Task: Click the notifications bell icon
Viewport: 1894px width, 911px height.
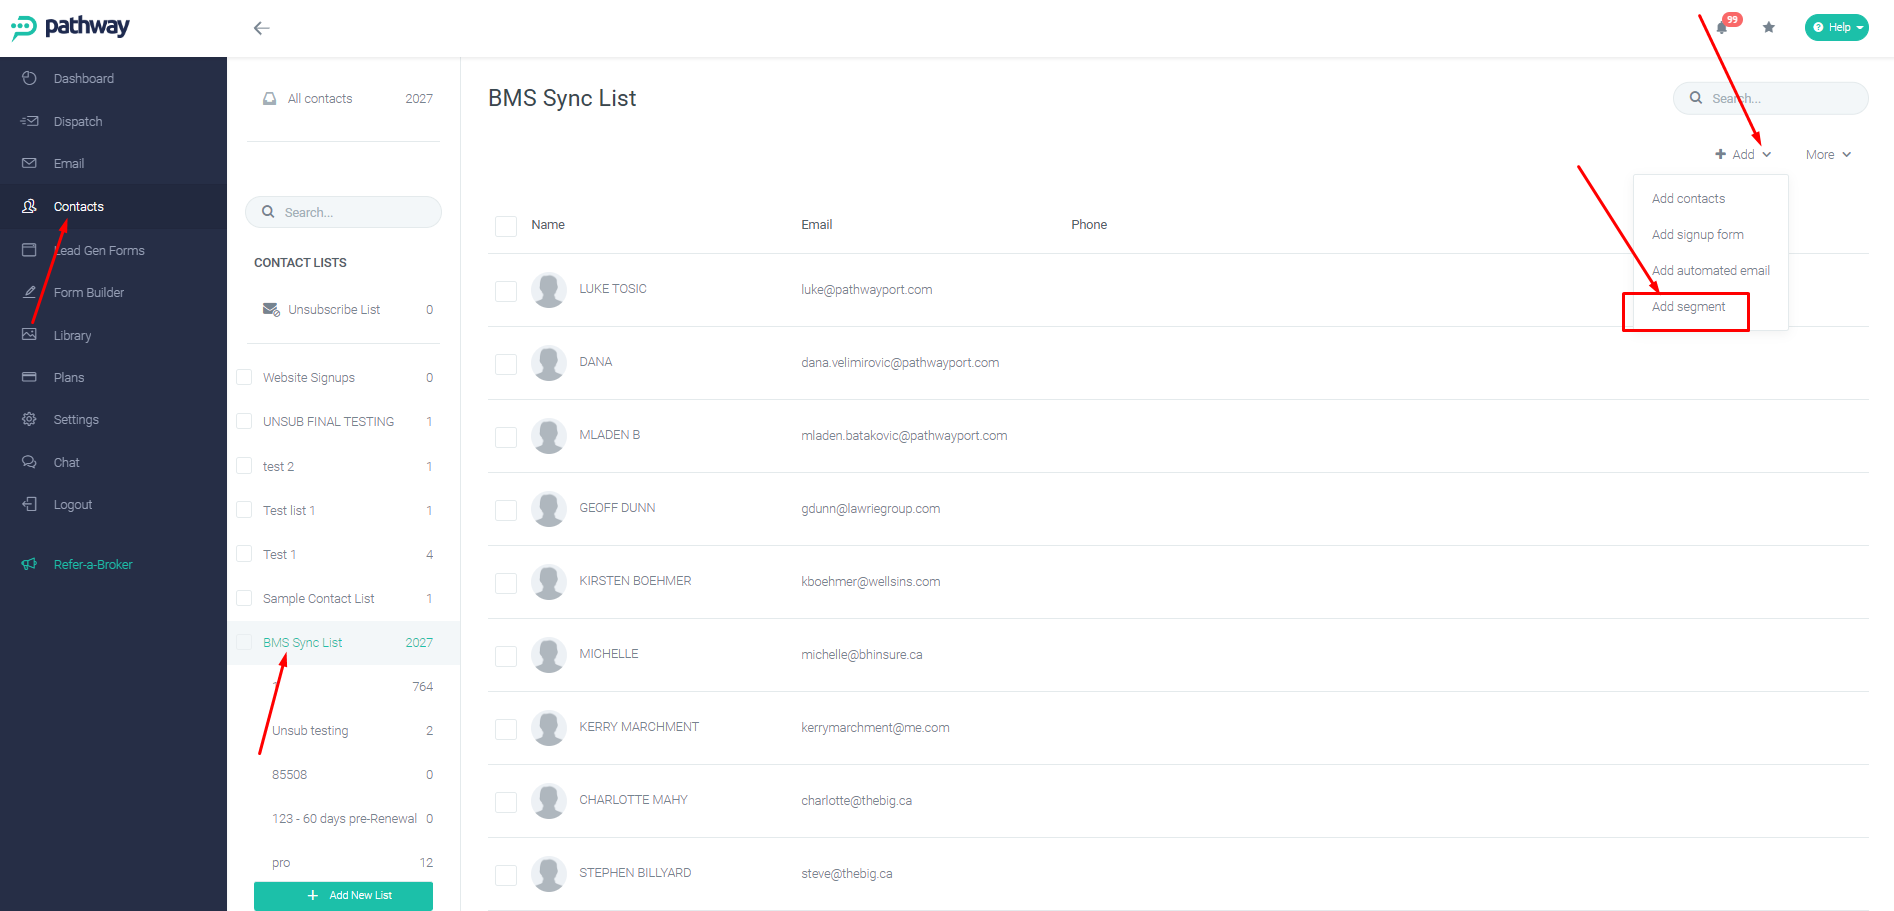Action: click(1721, 28)
